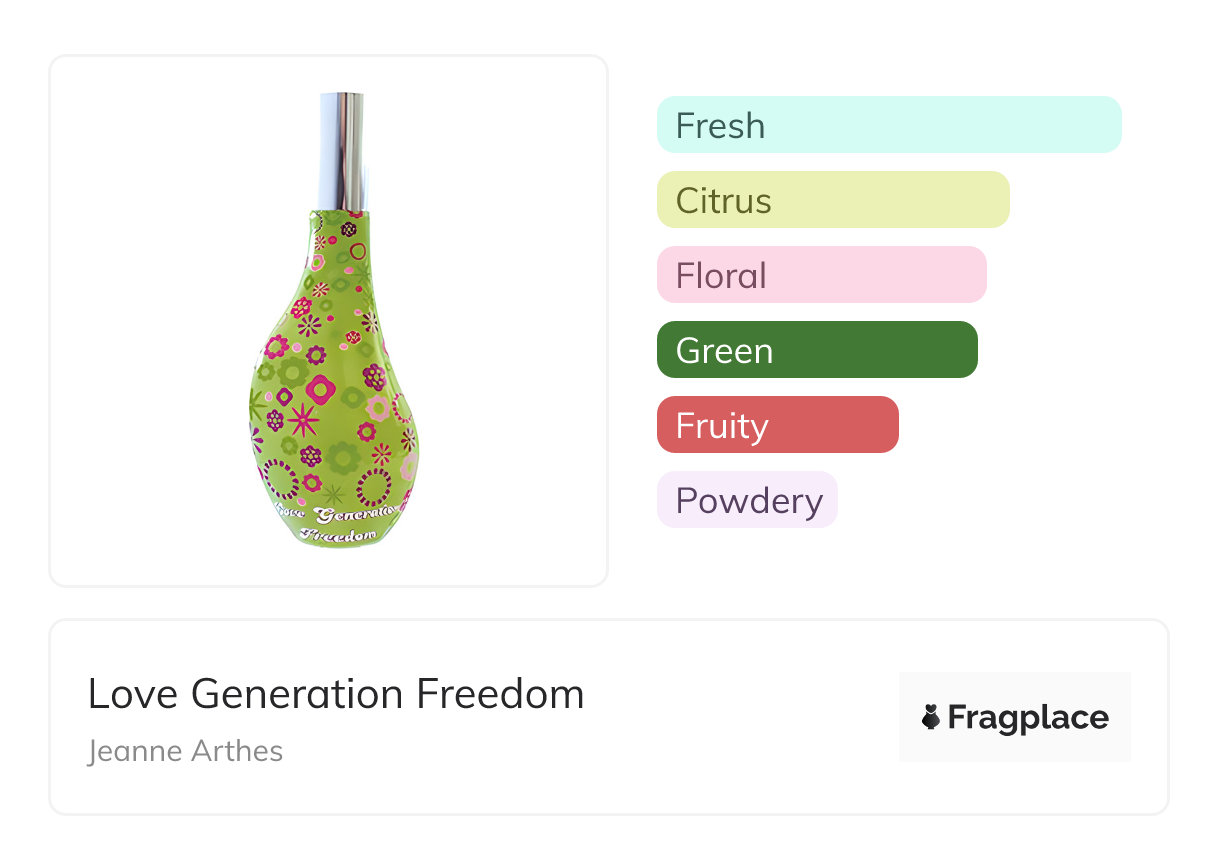Open the Love Generation Freedom title
The height and width of the screenshot is (864, 1218).
click(x=336, y=694)
